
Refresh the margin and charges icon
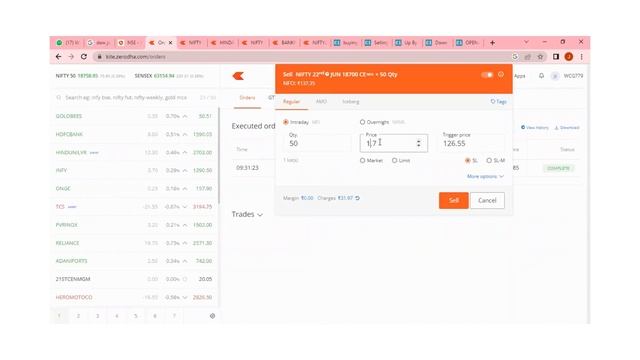[358, 198]
